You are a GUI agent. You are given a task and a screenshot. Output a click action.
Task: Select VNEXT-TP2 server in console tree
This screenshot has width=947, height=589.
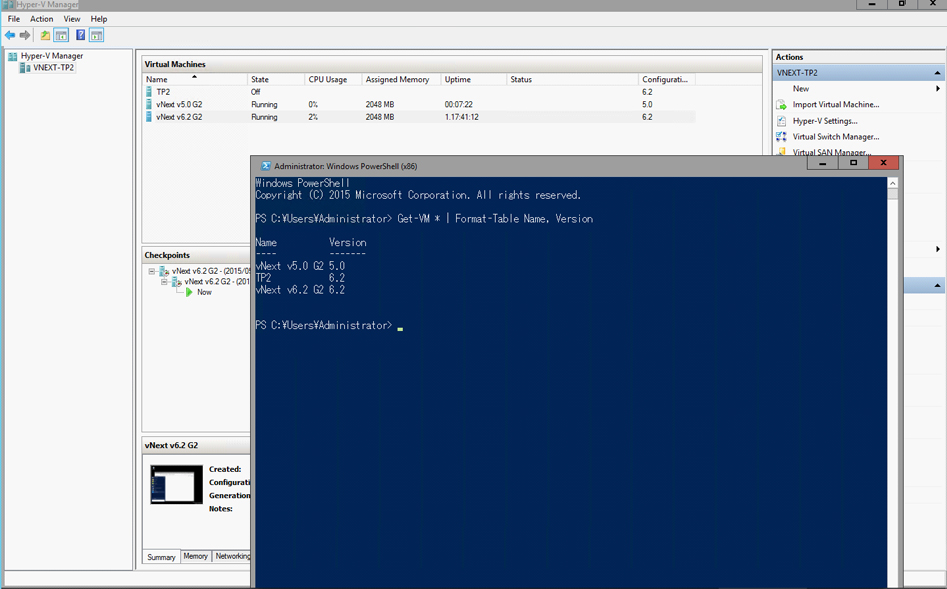(x=54, y=68)
